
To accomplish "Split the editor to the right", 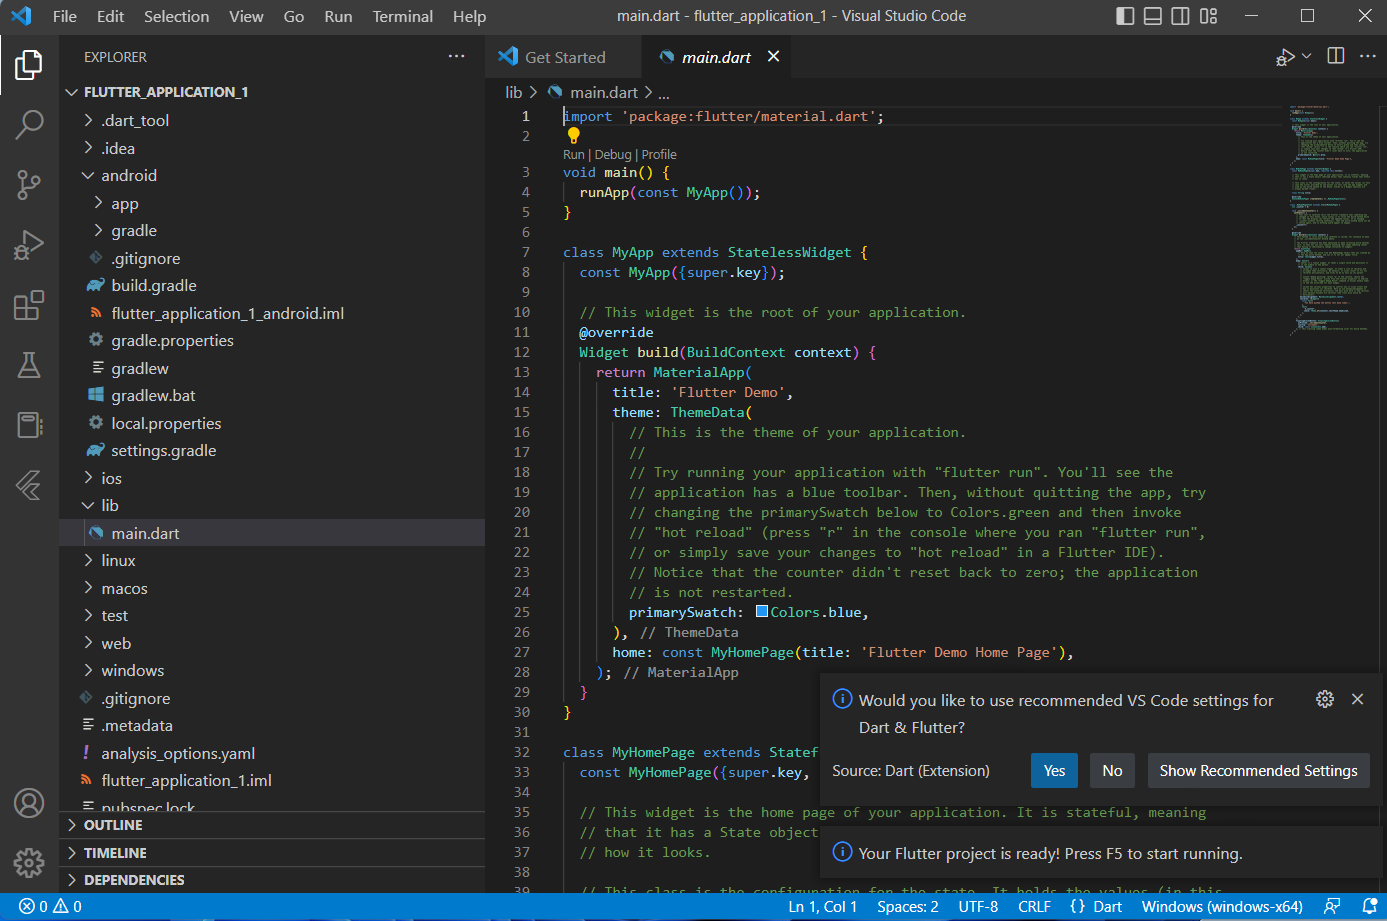I will click(1336, 56).
